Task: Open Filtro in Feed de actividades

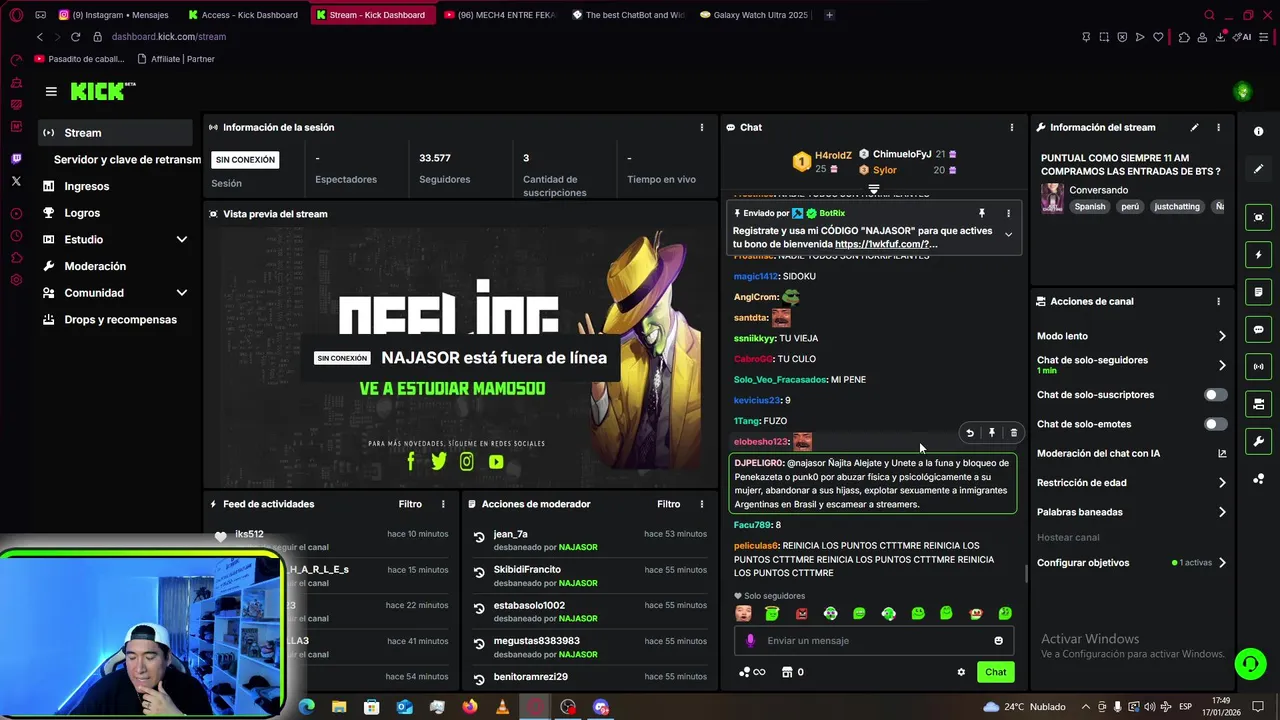Action: pos(410,504)
